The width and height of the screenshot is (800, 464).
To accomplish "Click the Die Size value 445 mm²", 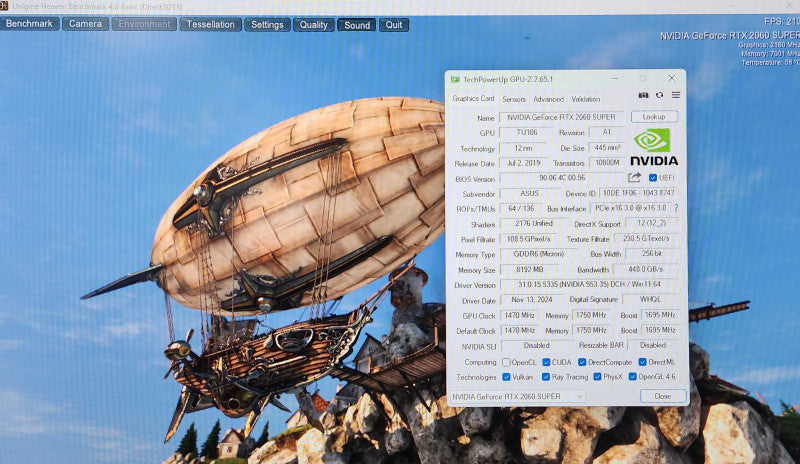I will click(607, 148).
